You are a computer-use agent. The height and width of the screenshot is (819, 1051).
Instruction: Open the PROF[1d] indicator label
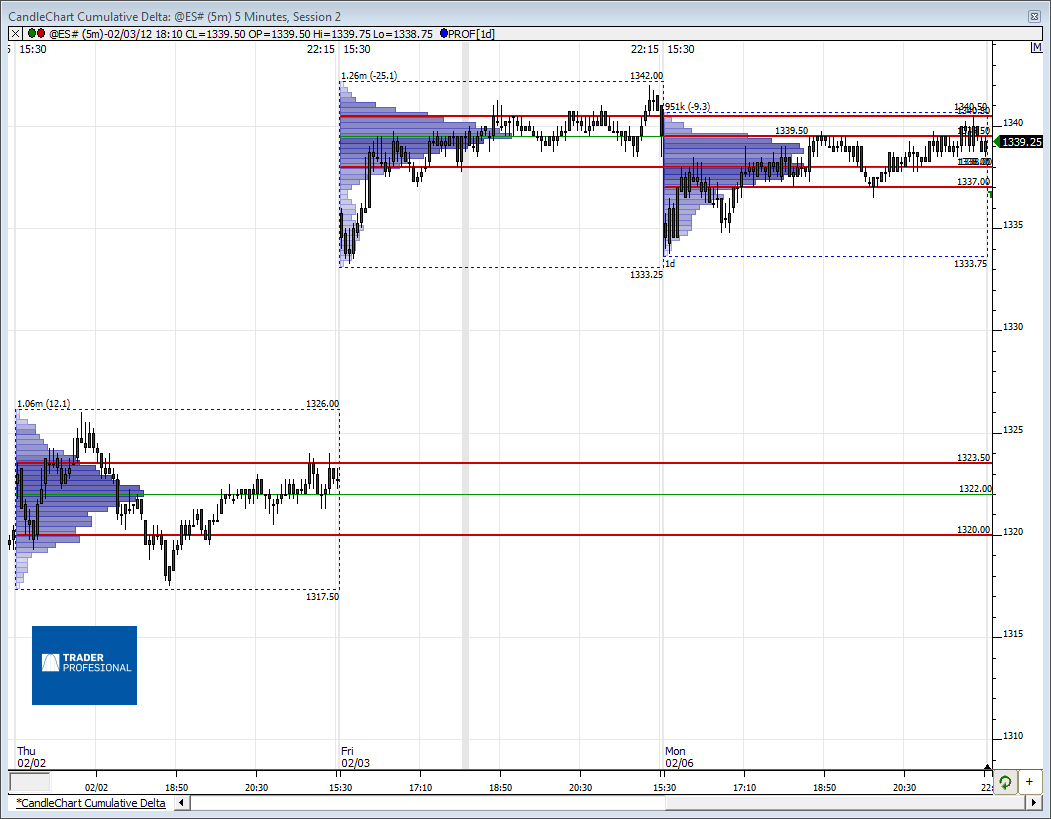coord(471,34)
